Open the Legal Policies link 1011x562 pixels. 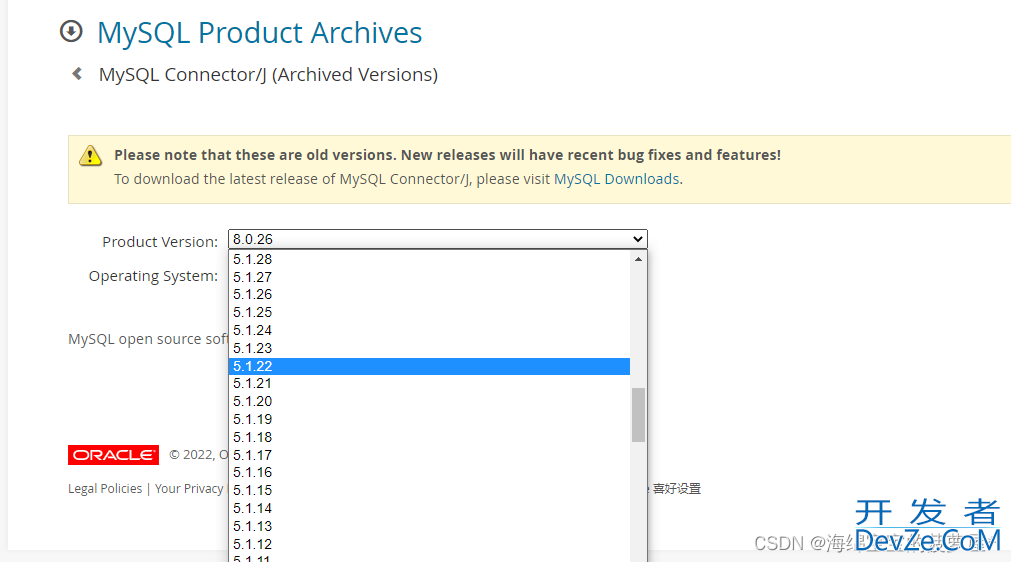105,489
